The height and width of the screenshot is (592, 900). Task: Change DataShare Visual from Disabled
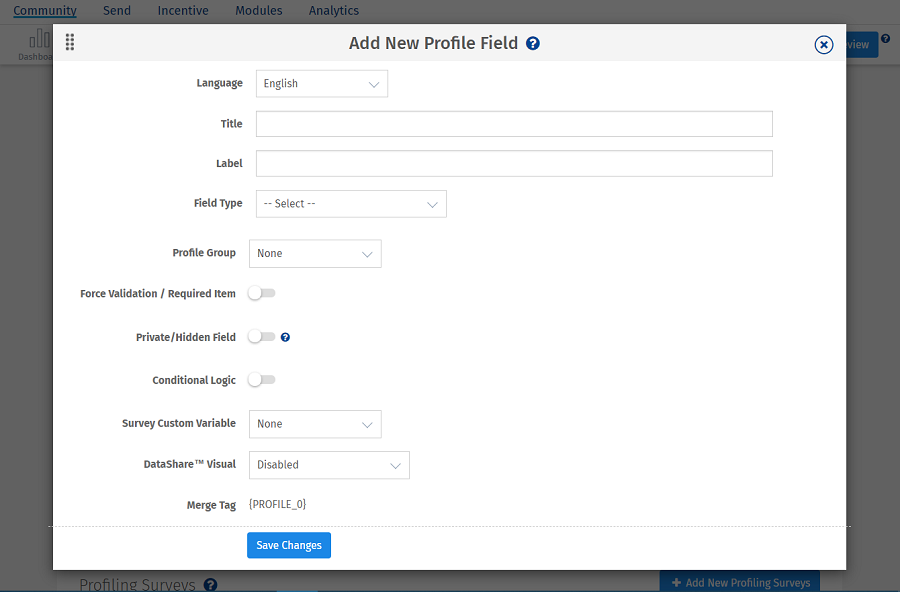click(x=328, y=464)
